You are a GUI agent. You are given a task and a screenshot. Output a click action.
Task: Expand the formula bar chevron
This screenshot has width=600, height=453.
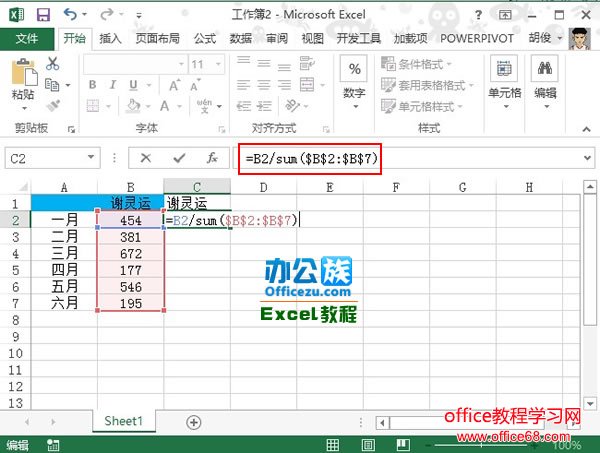(587, 158)
